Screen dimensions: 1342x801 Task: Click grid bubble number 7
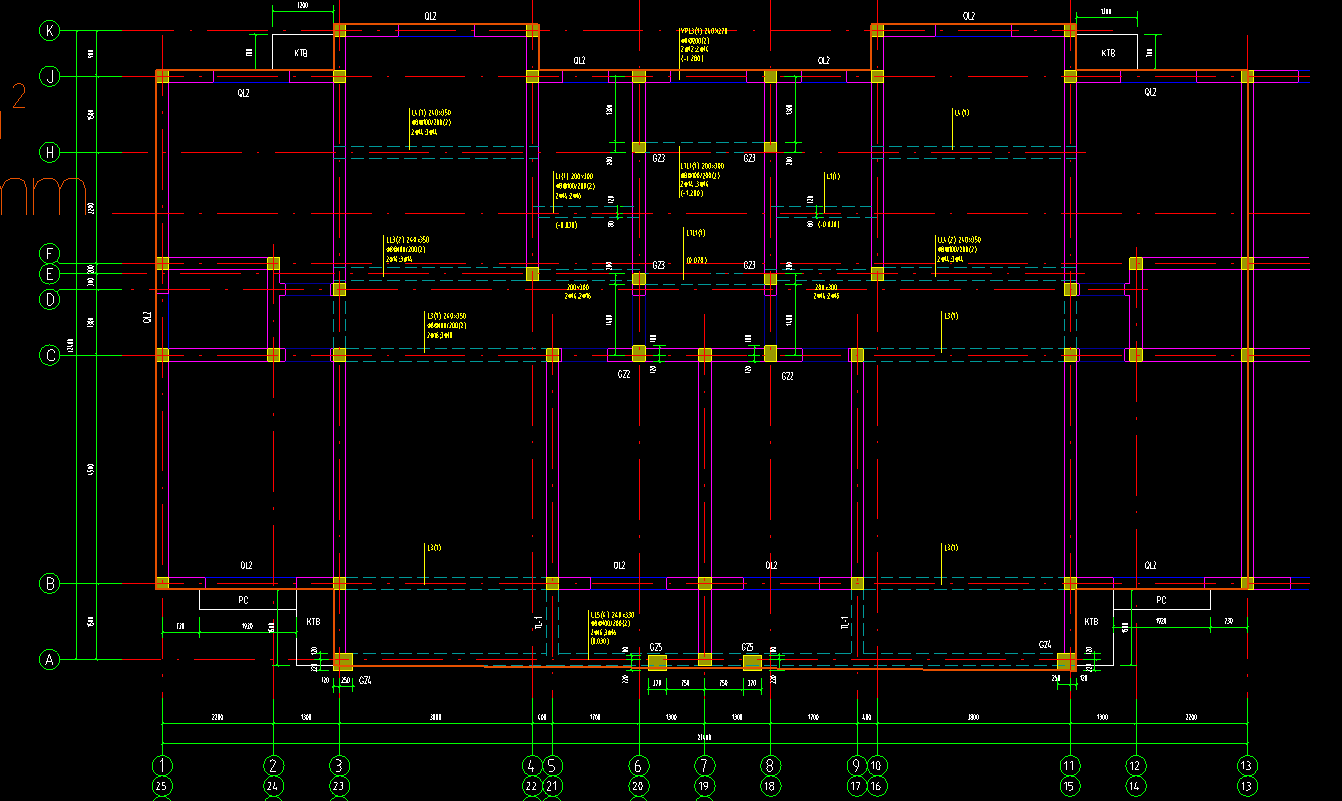[705, 765]
